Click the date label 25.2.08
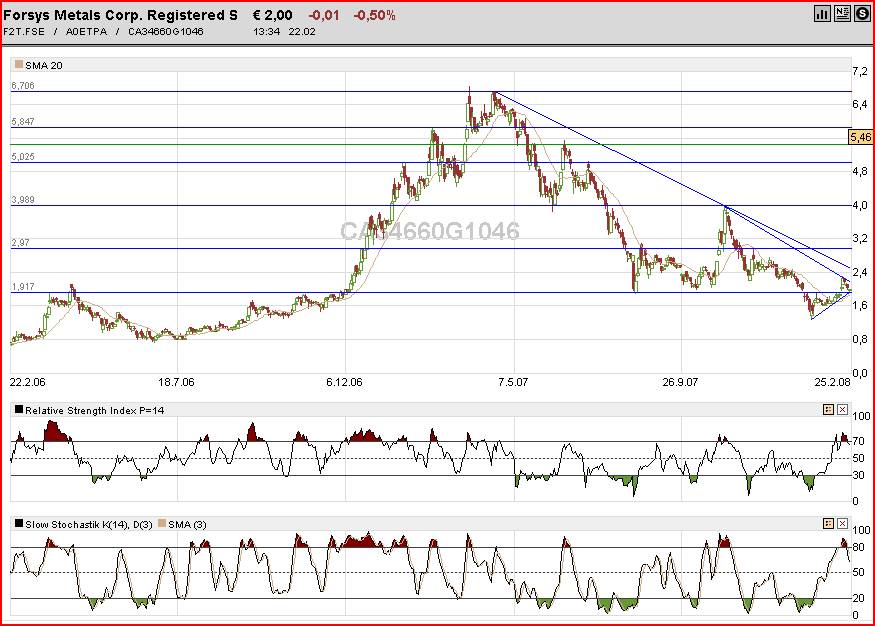The width and height of the screenshot is (875, 626). (832, 381)
